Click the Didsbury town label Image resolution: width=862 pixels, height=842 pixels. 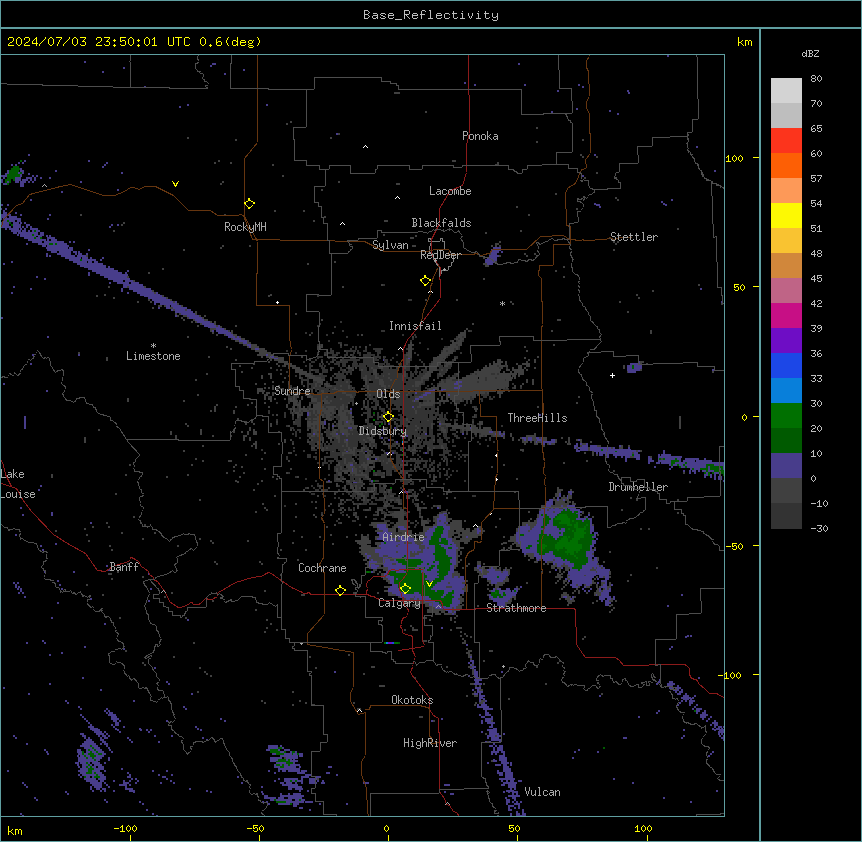pyautogui.click(x=383, y=431)
